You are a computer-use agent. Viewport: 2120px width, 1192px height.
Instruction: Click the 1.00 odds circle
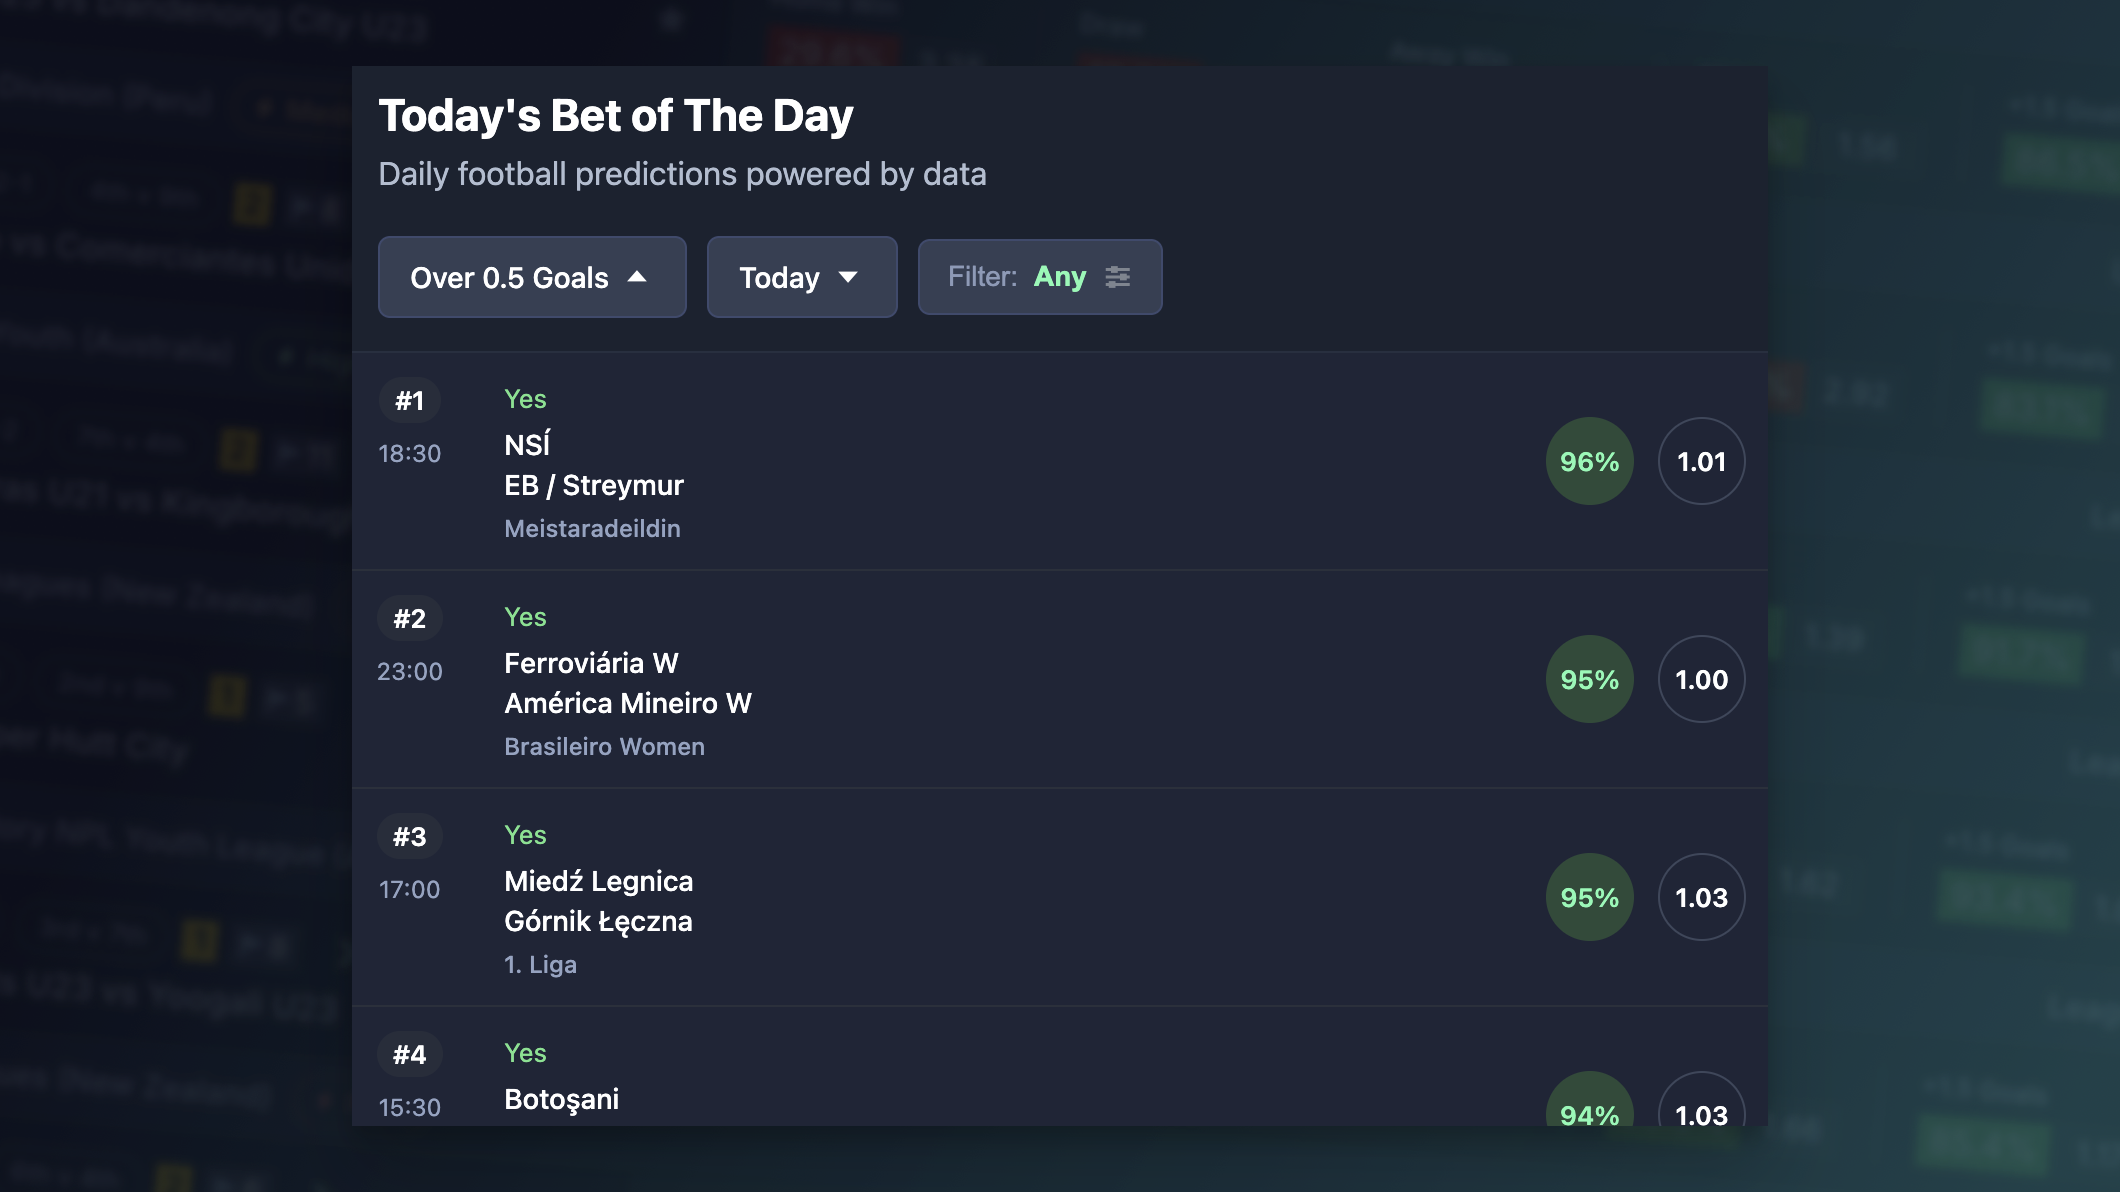1701,679
